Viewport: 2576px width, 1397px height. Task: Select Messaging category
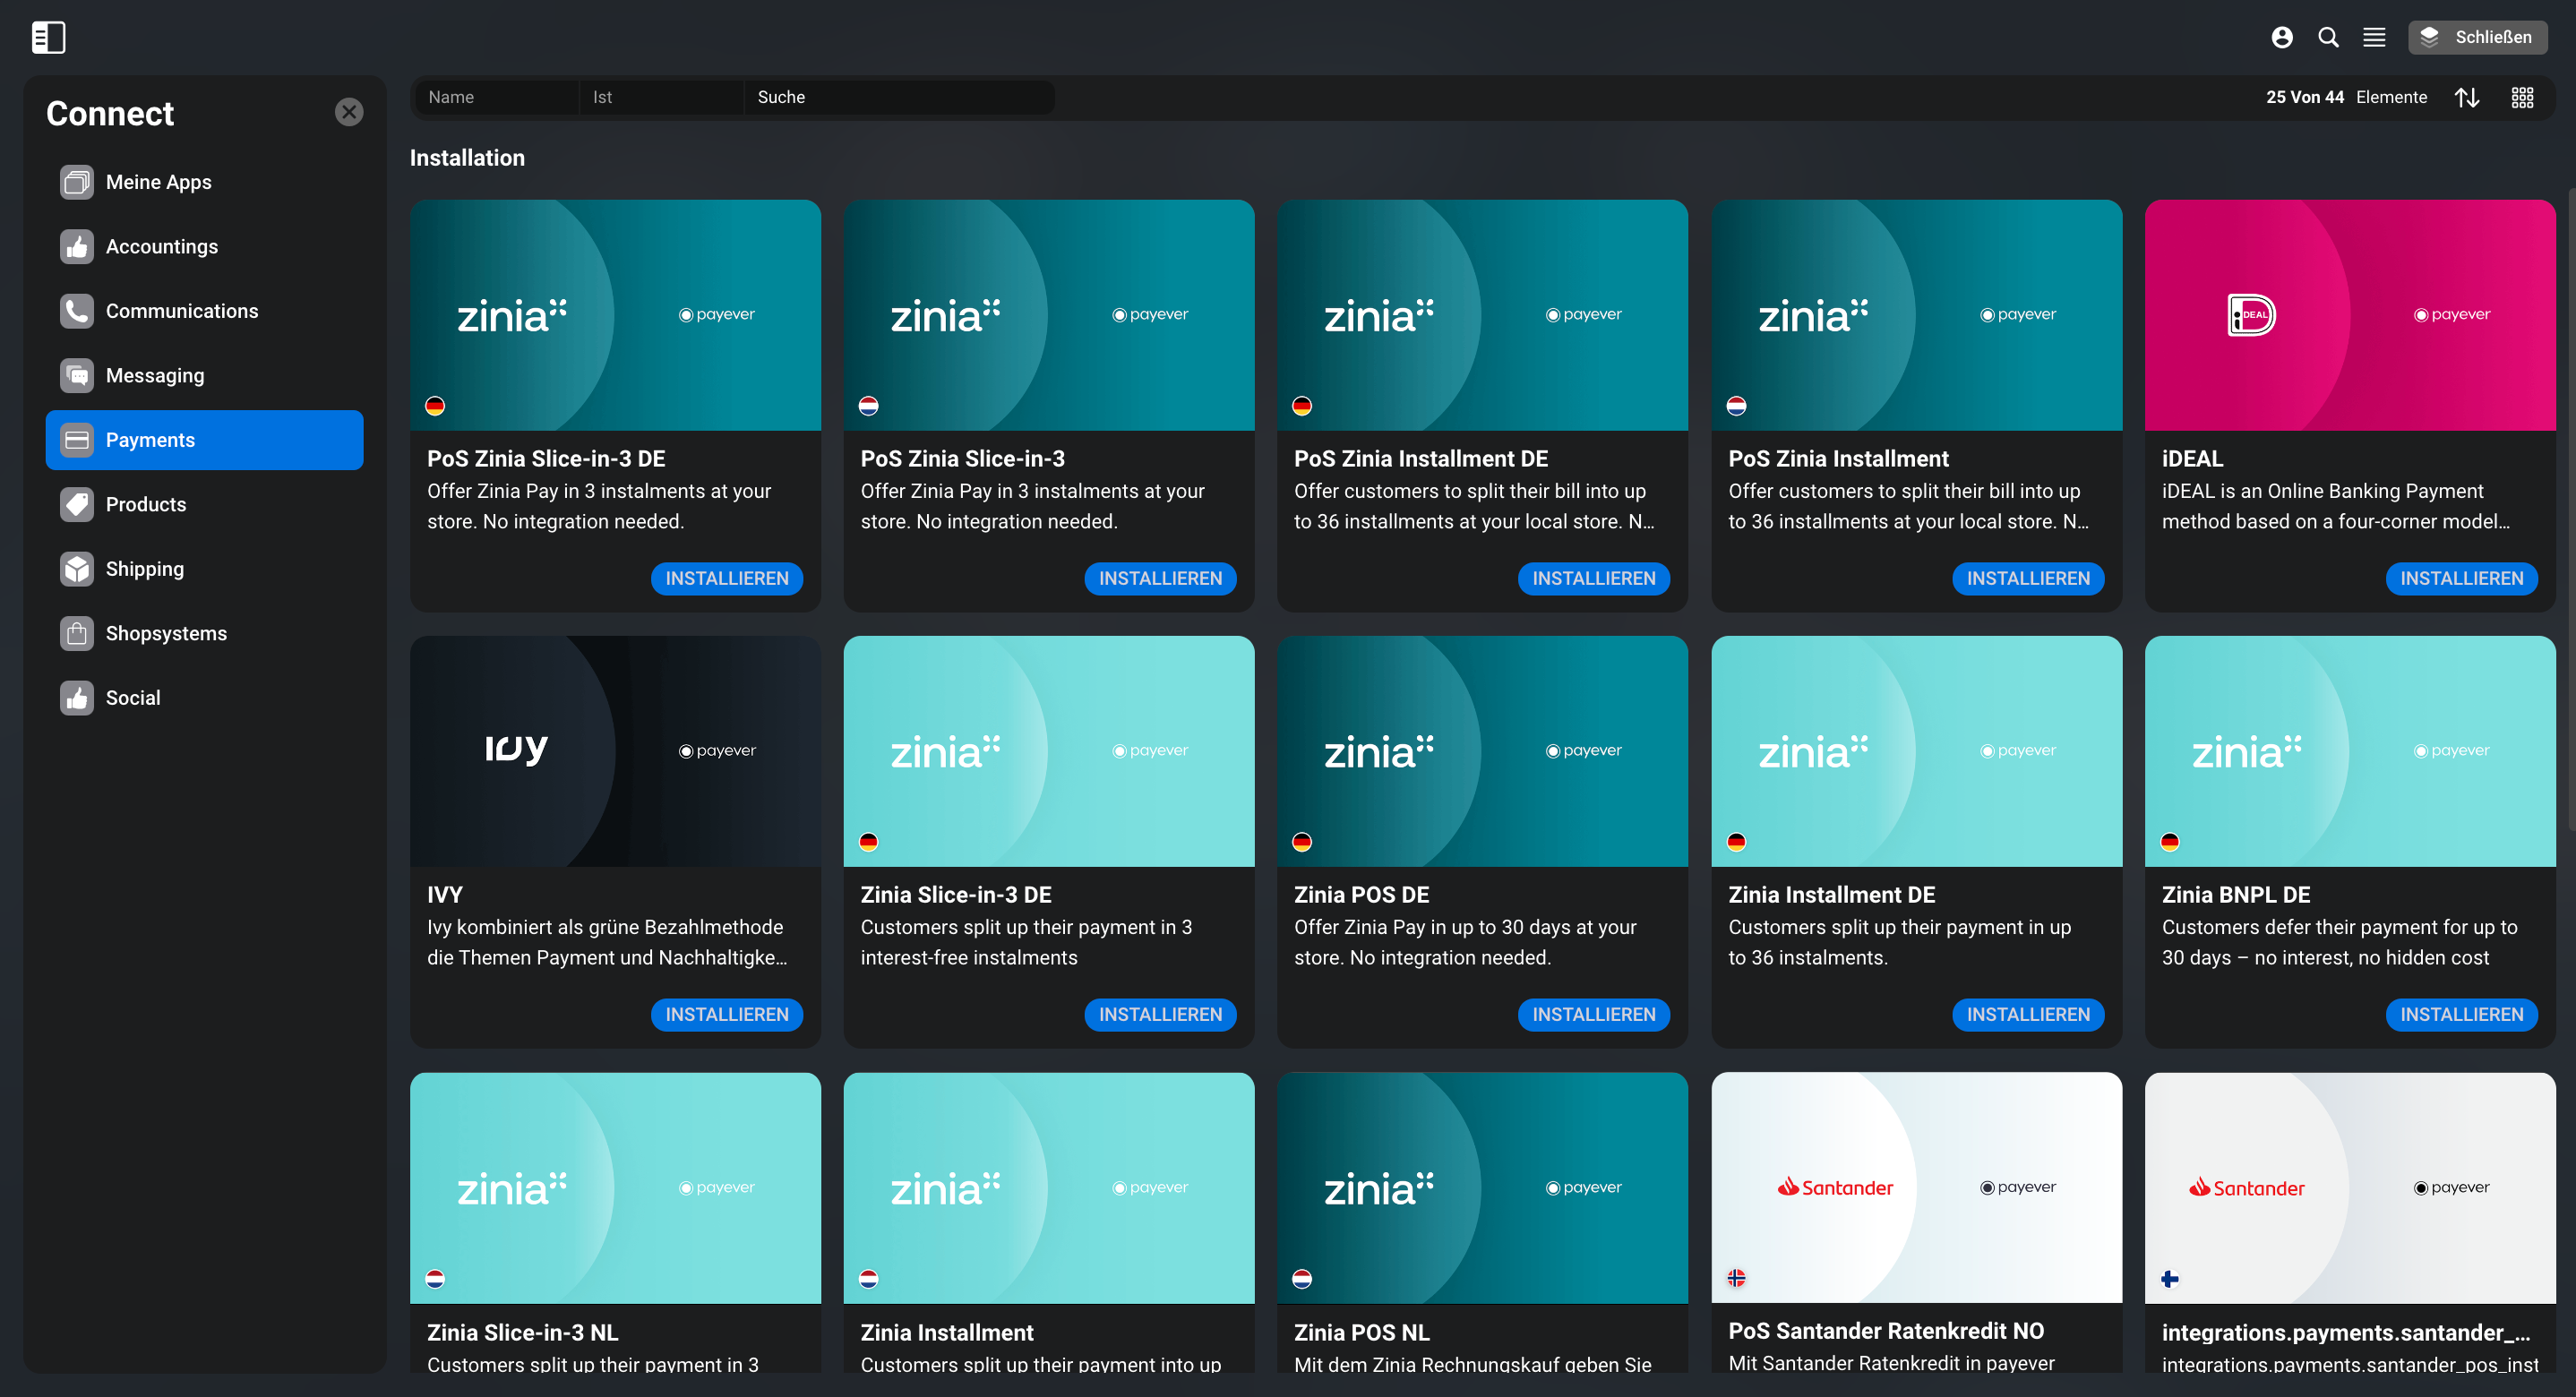(x=204, y=376)
